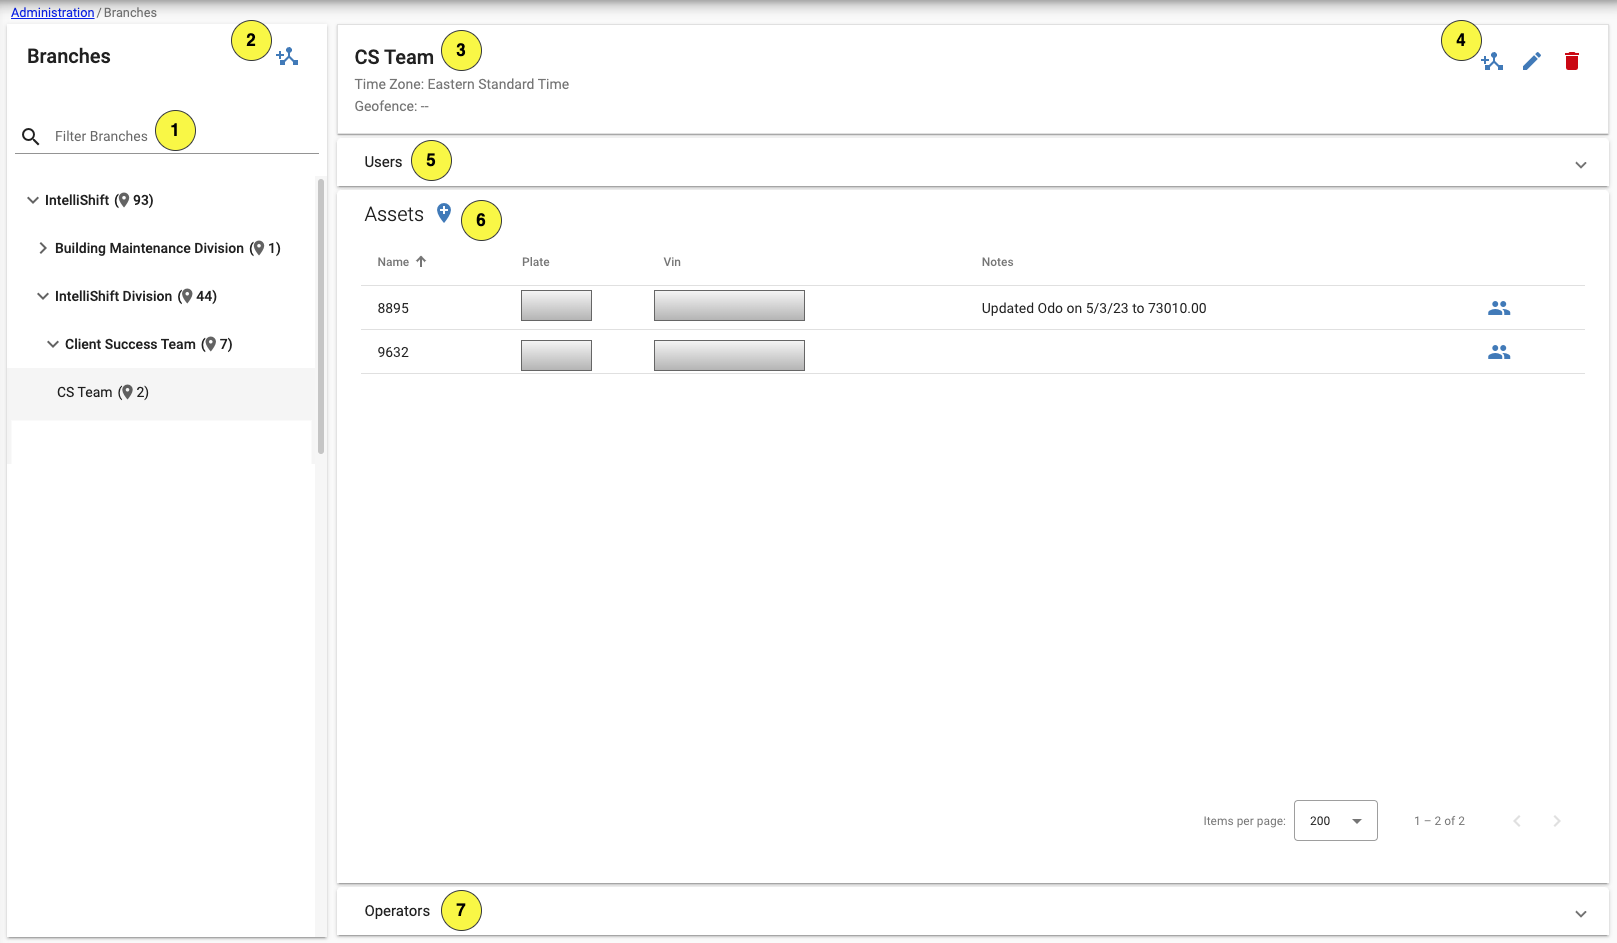
Task: Click the Plate column header
Action: [x=536, y=262]
